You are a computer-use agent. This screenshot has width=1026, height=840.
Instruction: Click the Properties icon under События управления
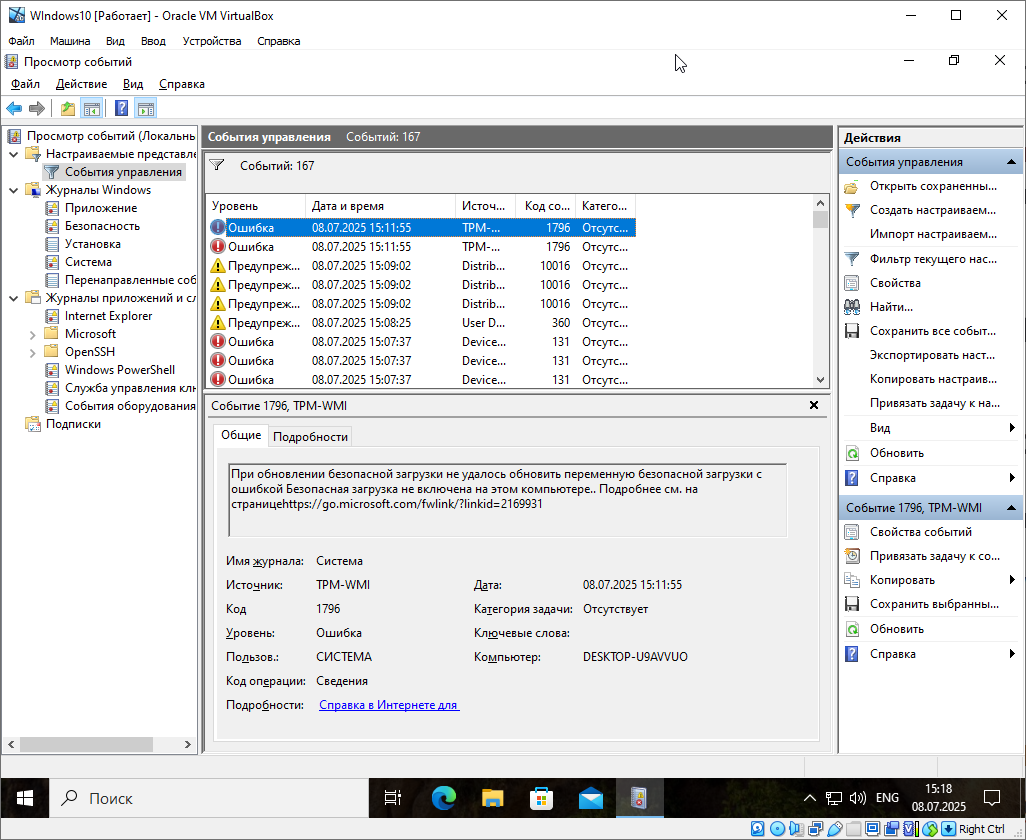(851, 283)
